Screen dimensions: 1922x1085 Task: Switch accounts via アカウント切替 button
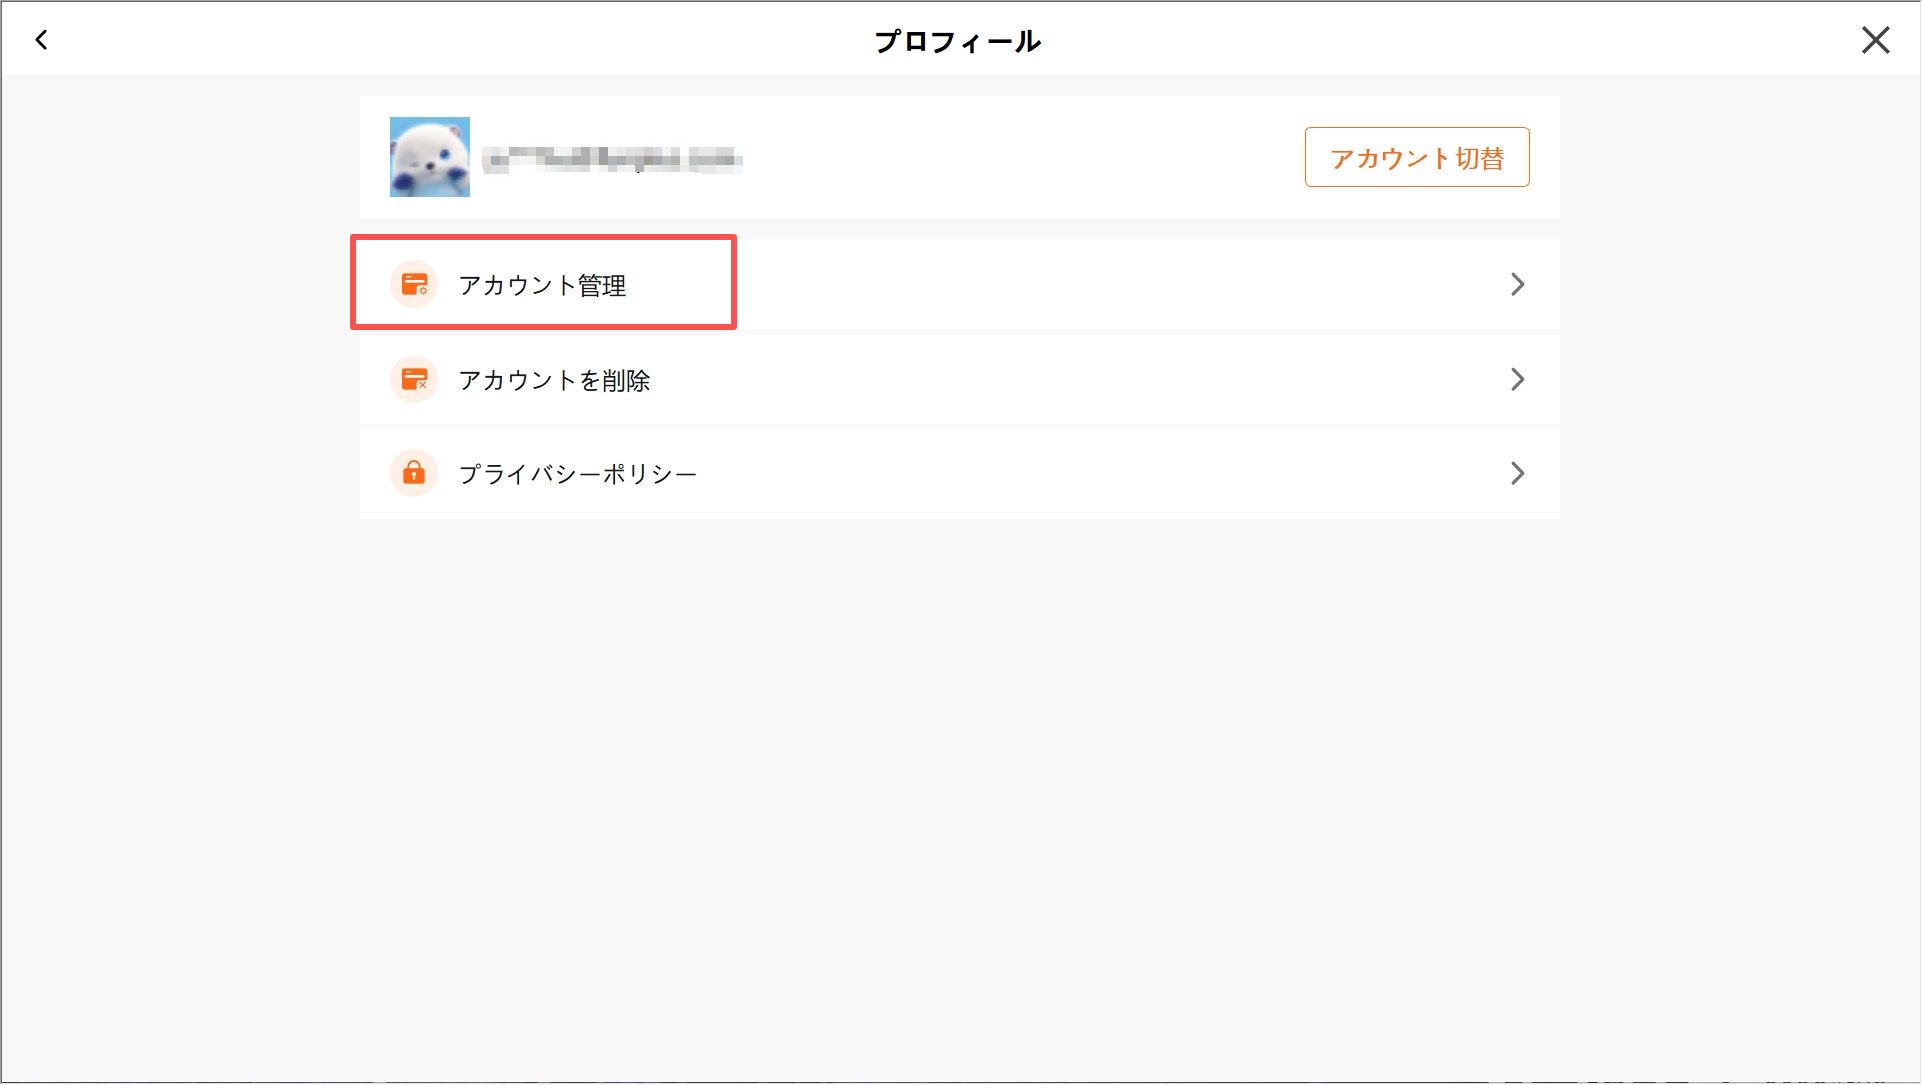tap(1416, 157)
